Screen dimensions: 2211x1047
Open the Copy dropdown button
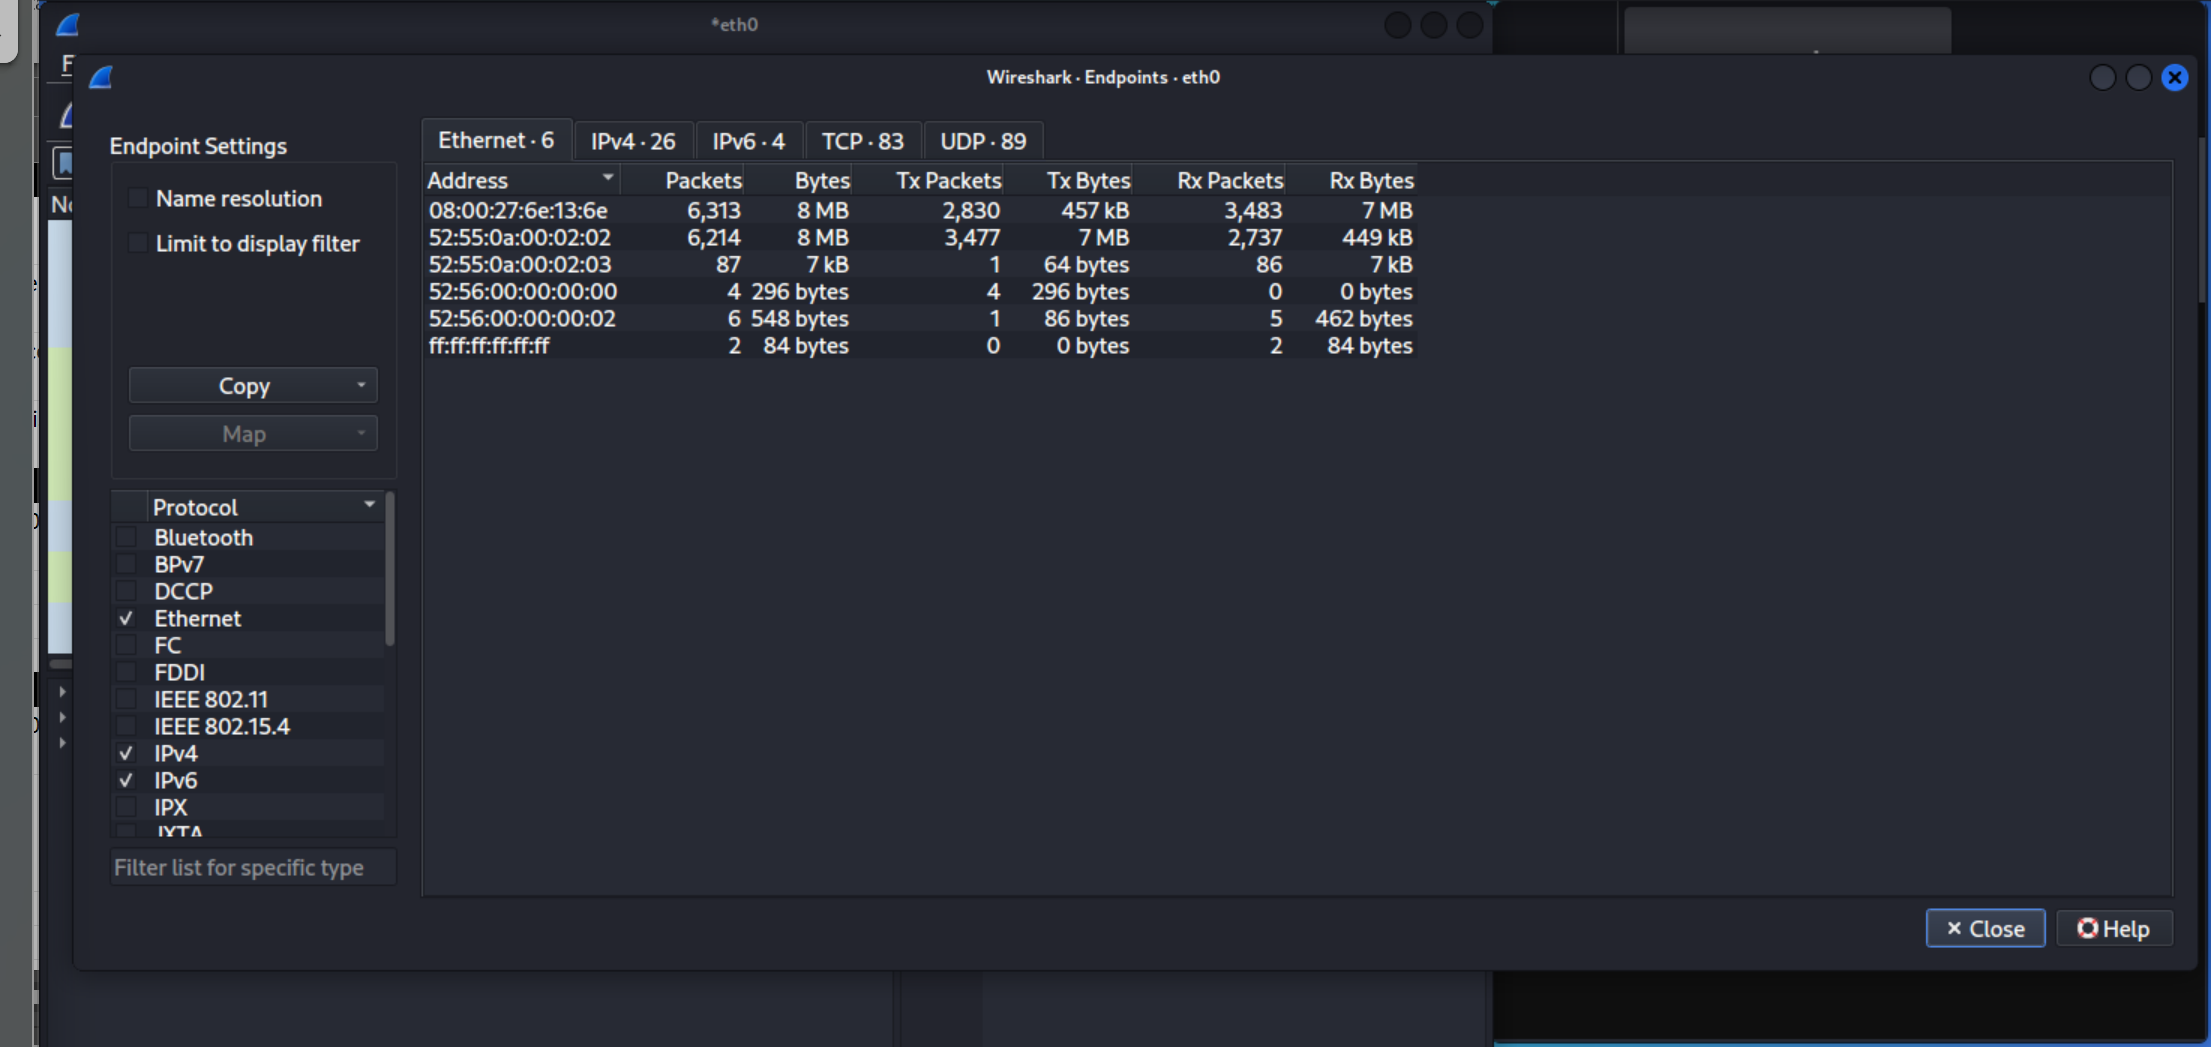(x=253, y=385)
